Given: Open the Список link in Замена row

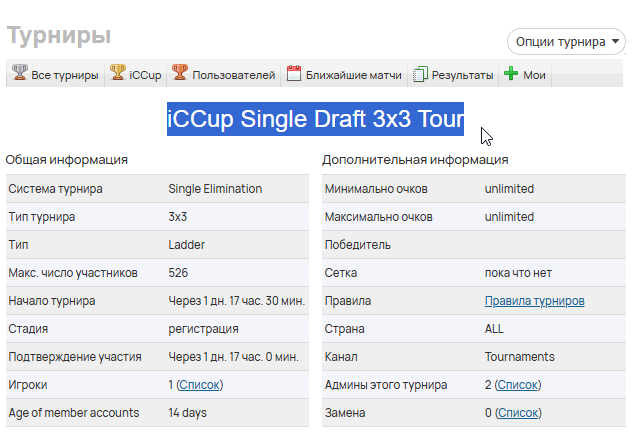Looking at the screenshot, I should coord(518,413).
